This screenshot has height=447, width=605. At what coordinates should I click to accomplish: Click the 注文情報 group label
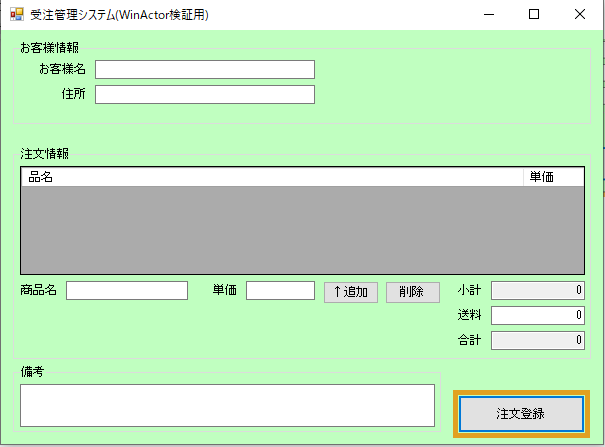pos(45,154)
